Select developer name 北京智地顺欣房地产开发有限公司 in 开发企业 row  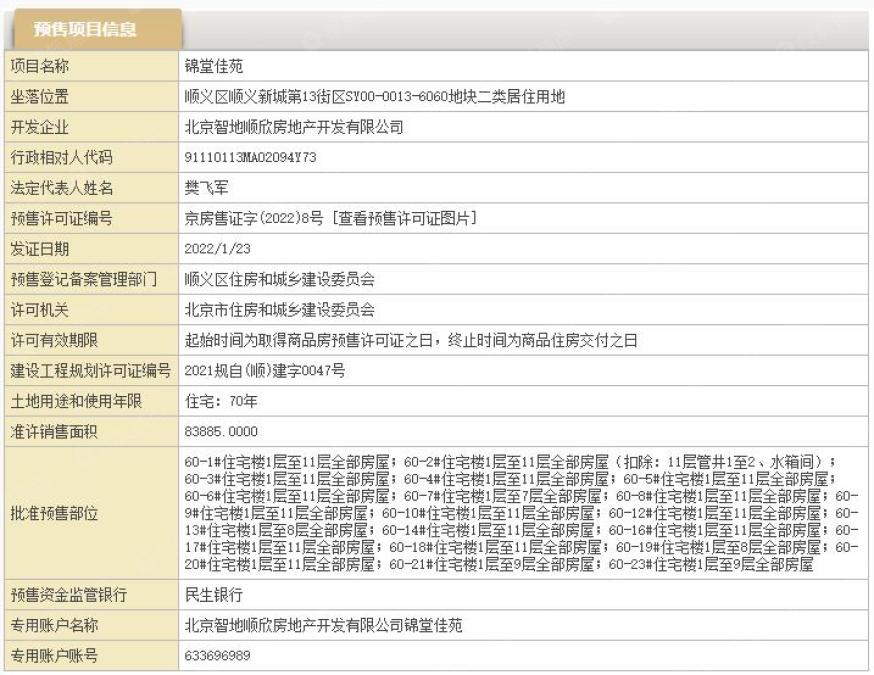pyautogui.click(x=295, y=127)
